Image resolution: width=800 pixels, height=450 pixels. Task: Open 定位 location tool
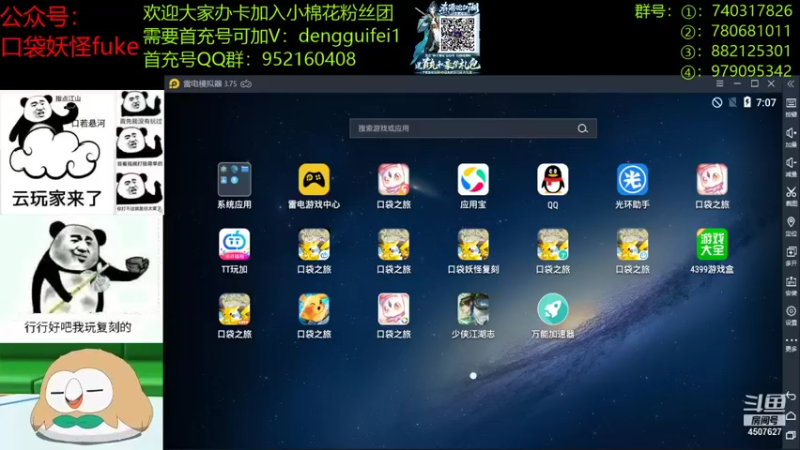click(x=791, y=226)
